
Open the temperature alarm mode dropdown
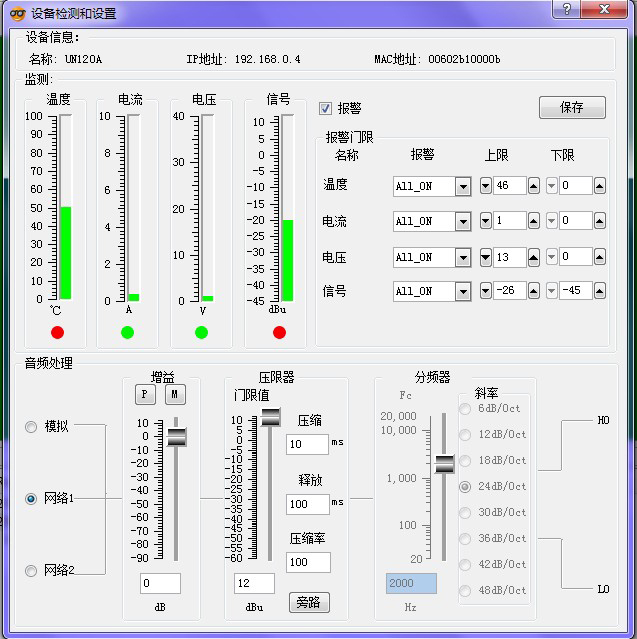click(x=462, y=186)
